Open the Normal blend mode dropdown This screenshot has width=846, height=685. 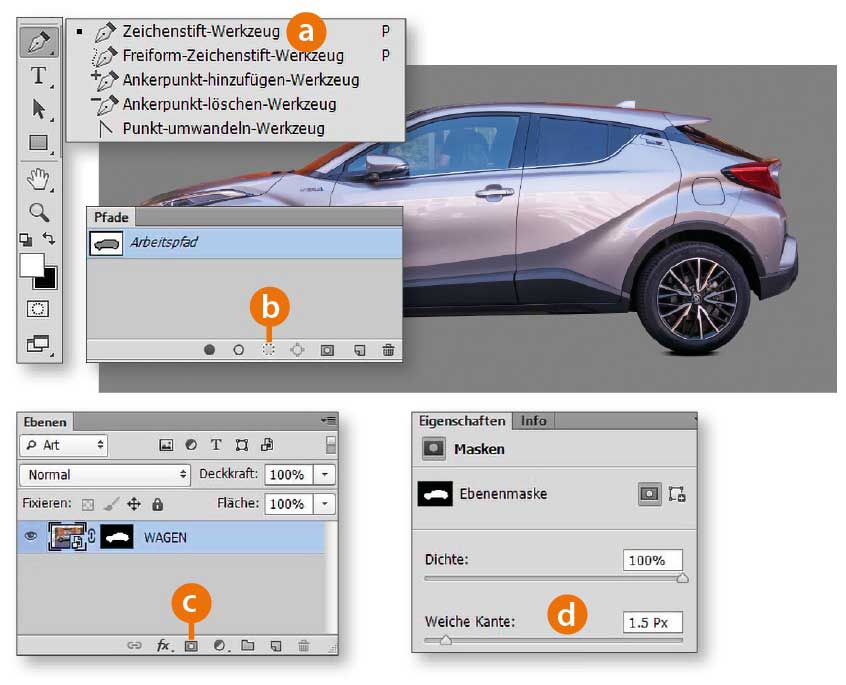(105, 475)
